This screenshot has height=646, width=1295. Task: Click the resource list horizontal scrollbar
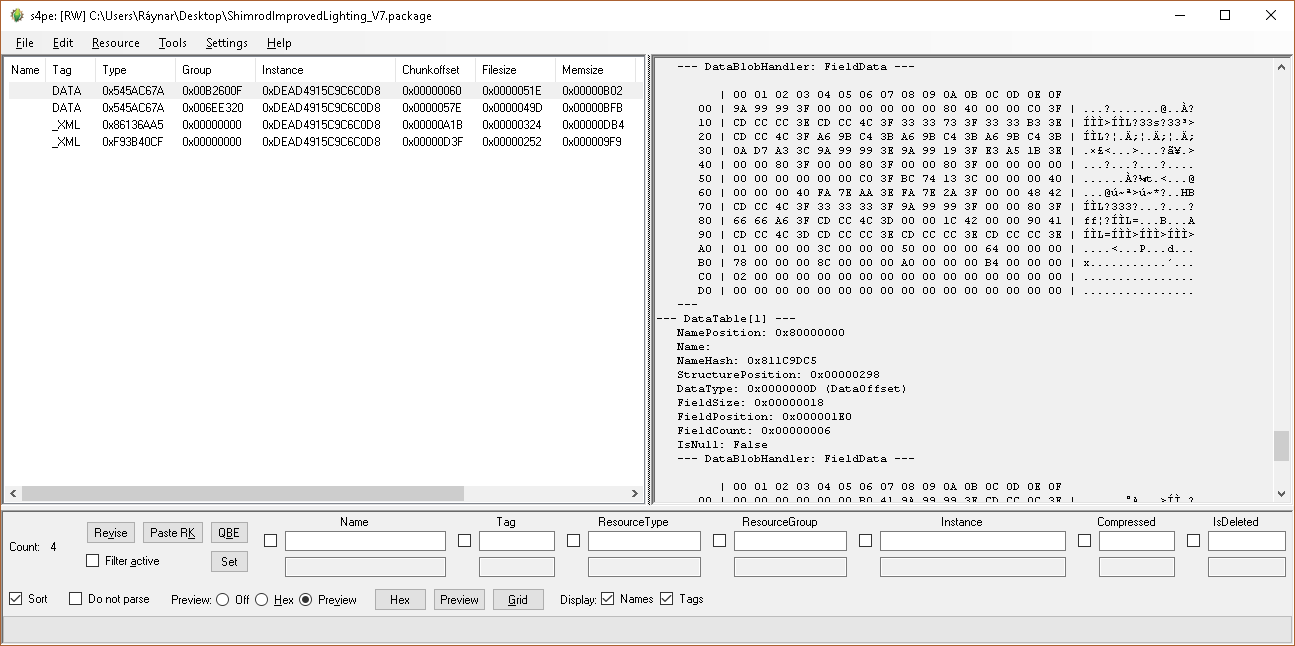tap(243, 493)
